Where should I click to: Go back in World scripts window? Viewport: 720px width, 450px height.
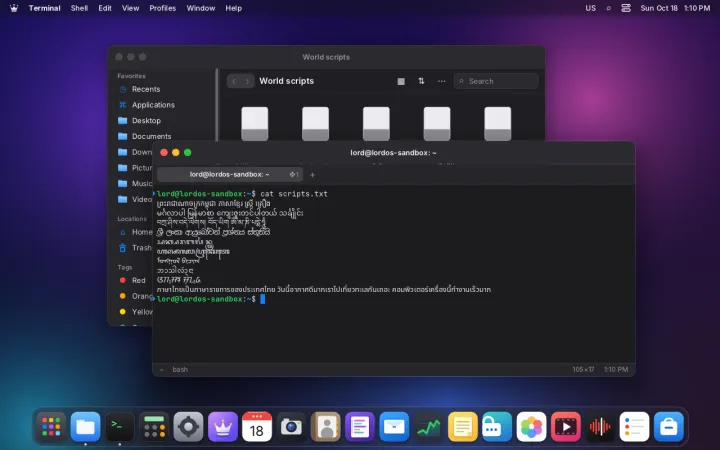(234, 81)
